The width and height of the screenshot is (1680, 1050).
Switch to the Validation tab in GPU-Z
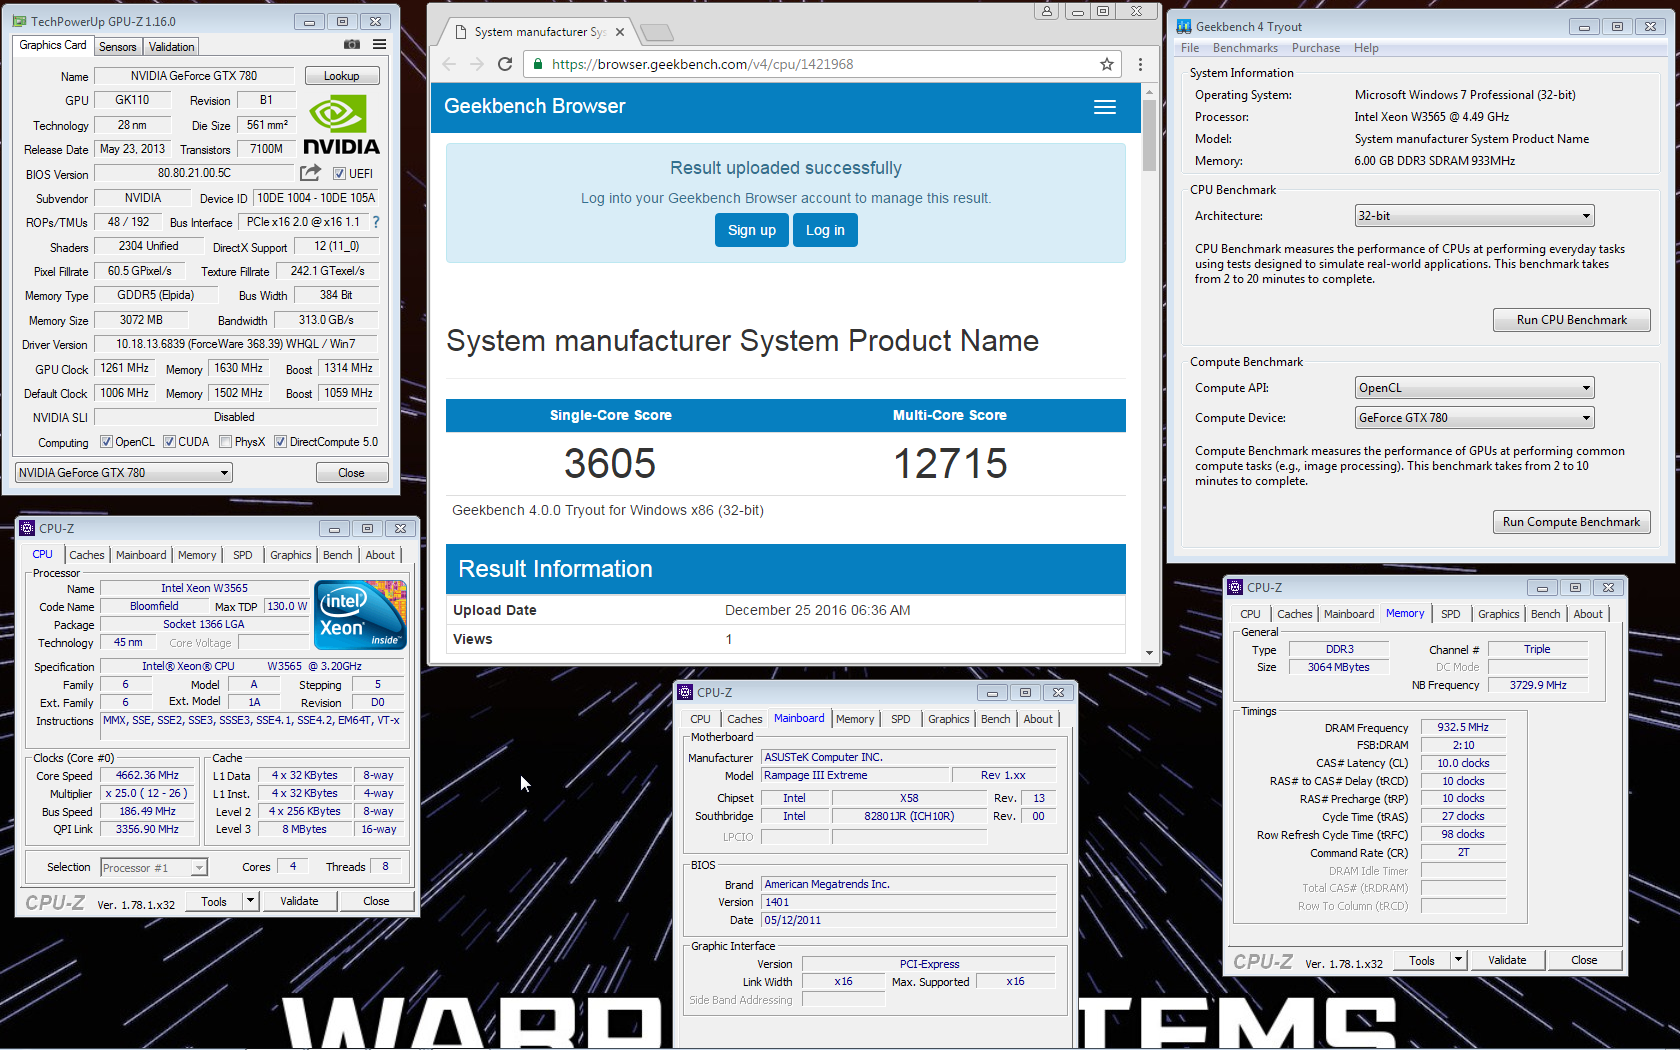tap(171, 47)
